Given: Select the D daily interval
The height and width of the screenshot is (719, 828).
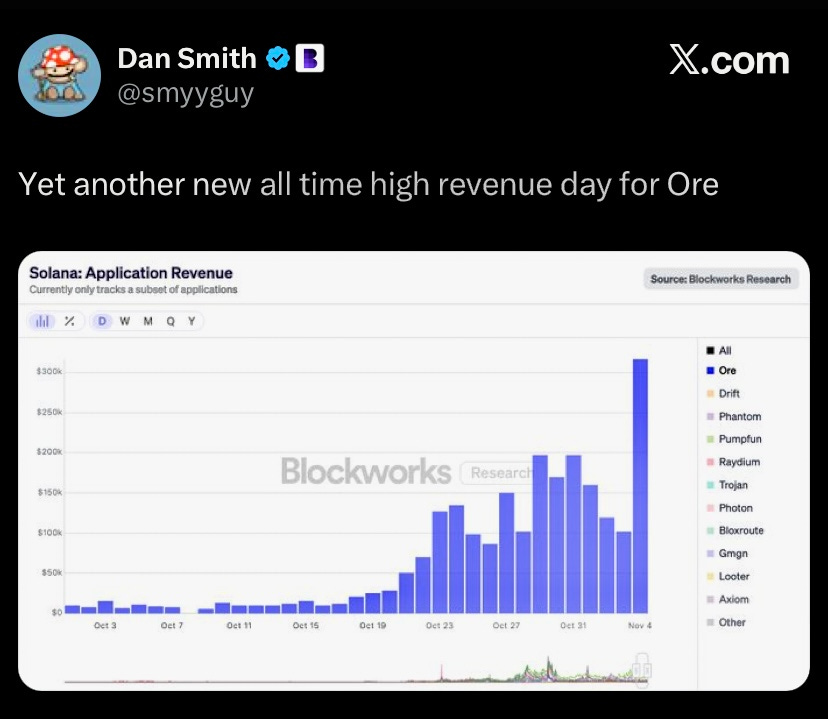Looking at the screenshot, I should [102, 321].
